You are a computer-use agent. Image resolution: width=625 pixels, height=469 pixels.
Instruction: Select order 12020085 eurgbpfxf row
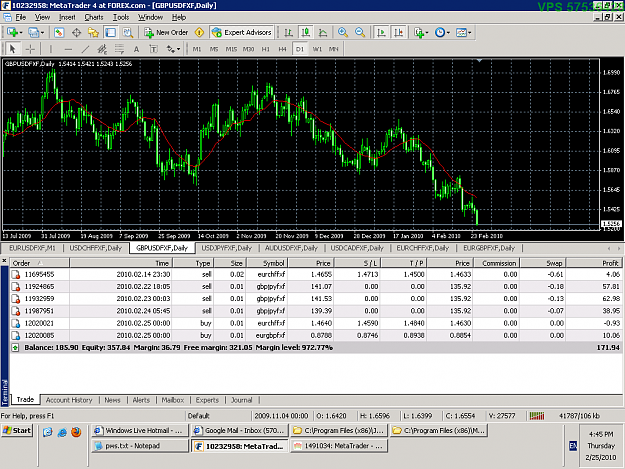pyautogui.click(x=315, y=335)
